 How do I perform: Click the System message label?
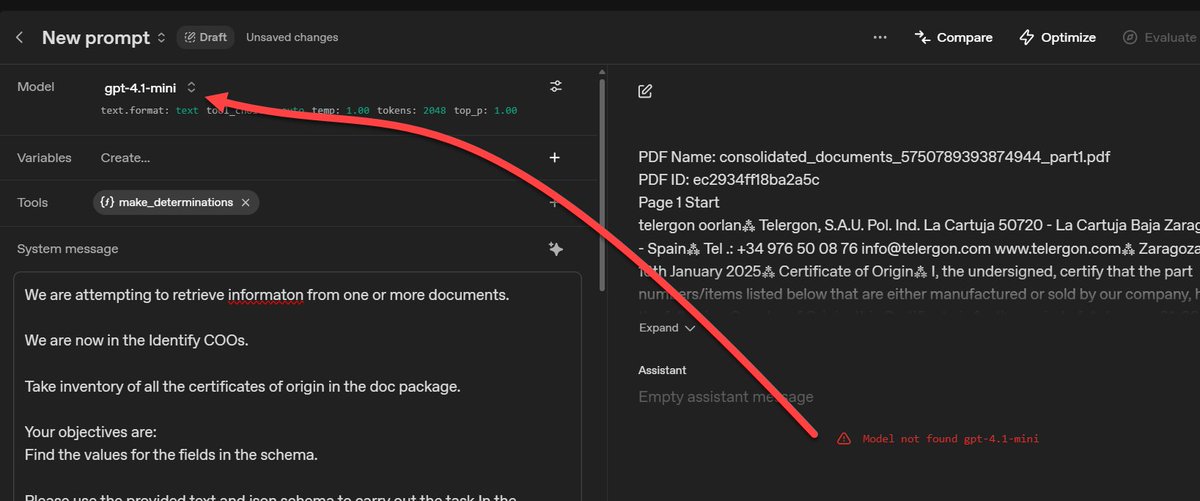coord(67,249)
